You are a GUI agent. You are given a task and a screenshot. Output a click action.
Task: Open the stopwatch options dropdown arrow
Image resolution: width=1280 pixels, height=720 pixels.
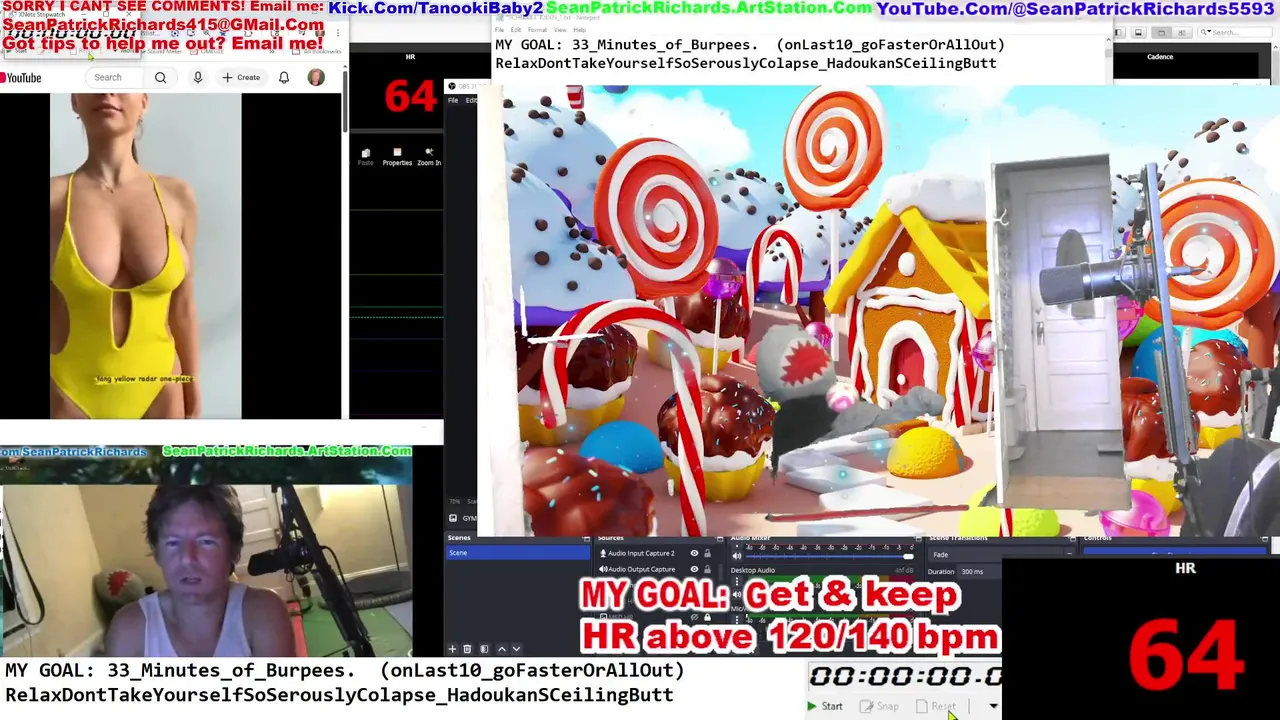[993, 706]
